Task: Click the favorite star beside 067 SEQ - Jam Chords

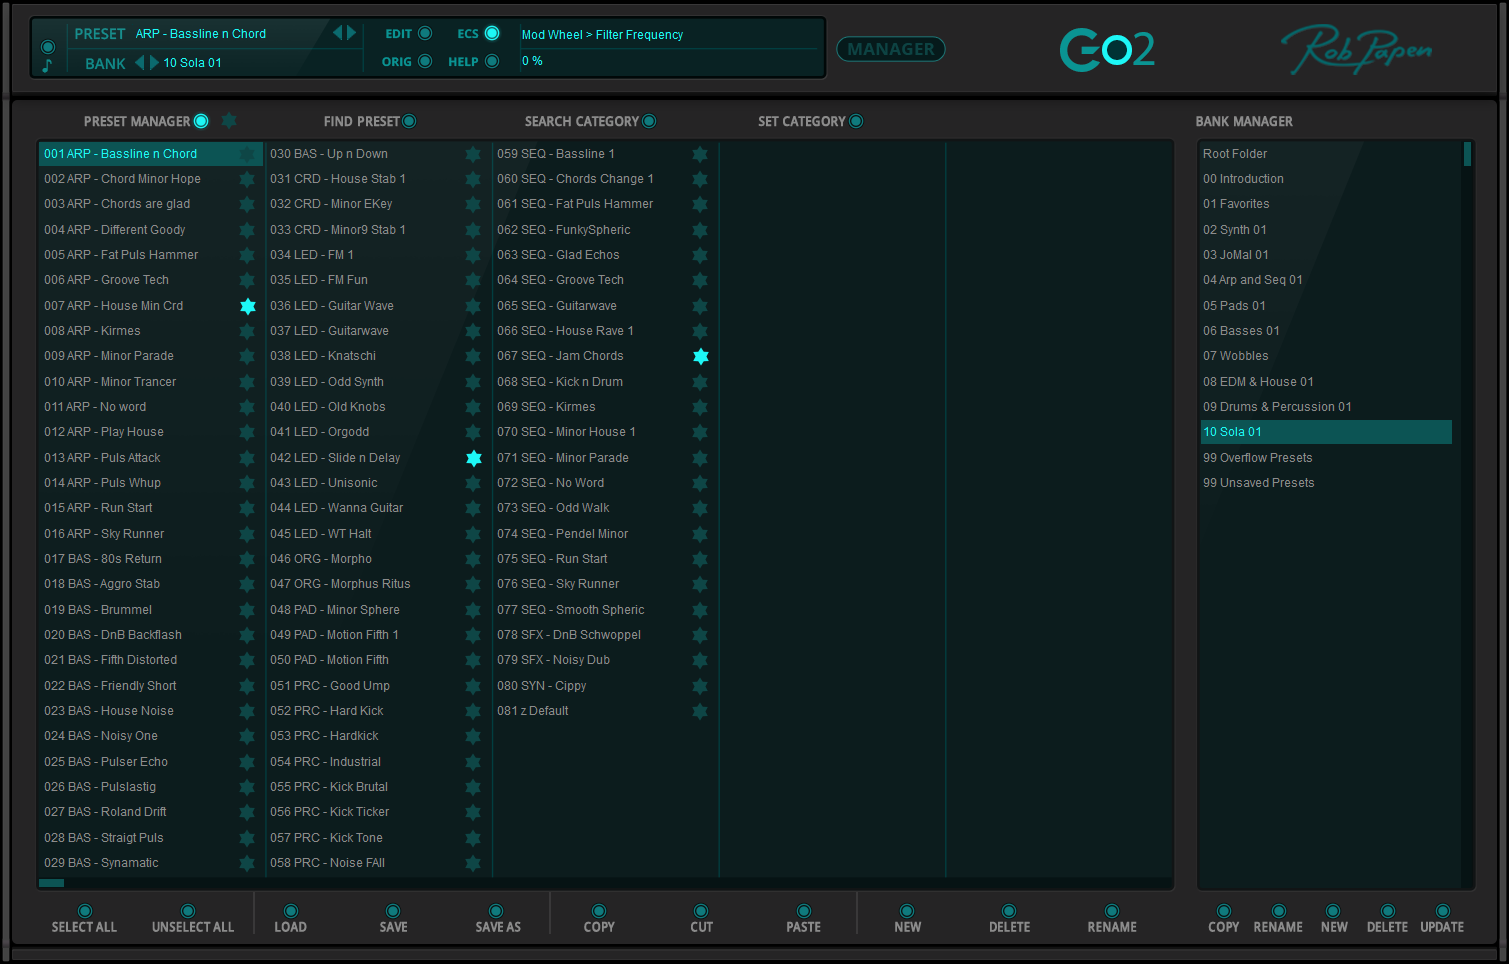Action: coord(700,356)
